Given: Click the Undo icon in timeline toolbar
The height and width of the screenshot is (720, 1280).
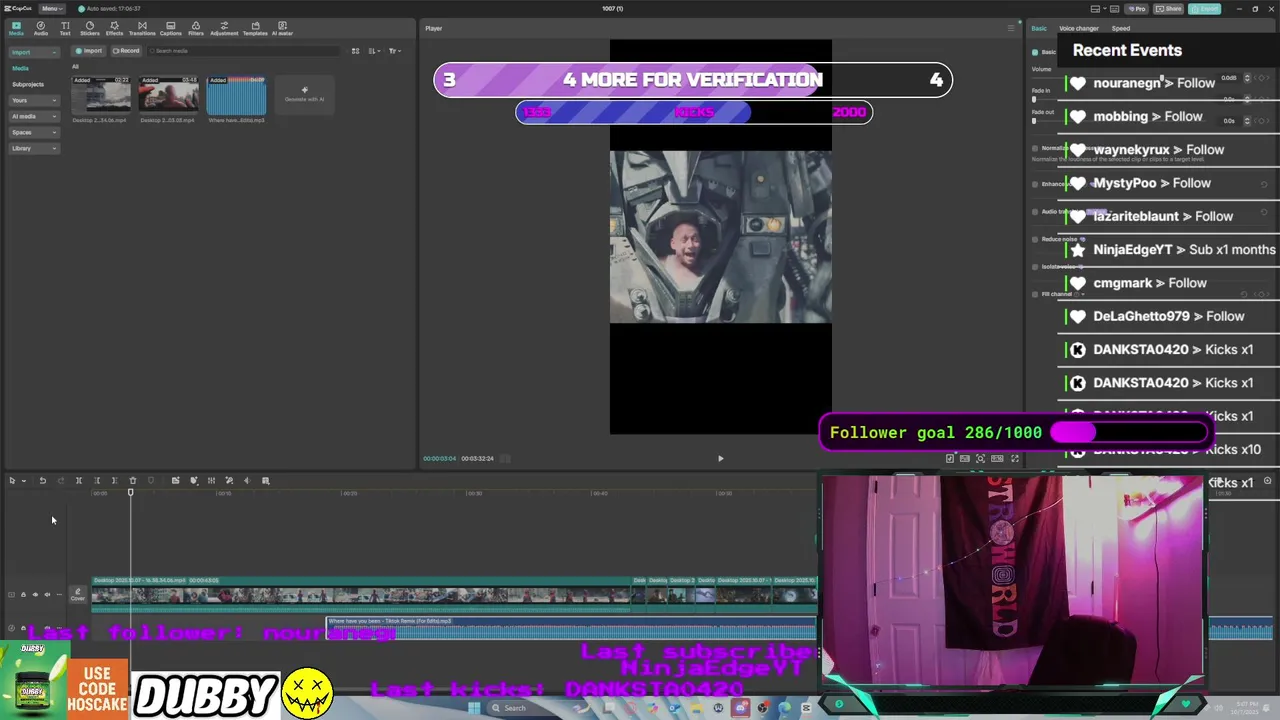Looking at the screenshot, I should pos(43,481).
